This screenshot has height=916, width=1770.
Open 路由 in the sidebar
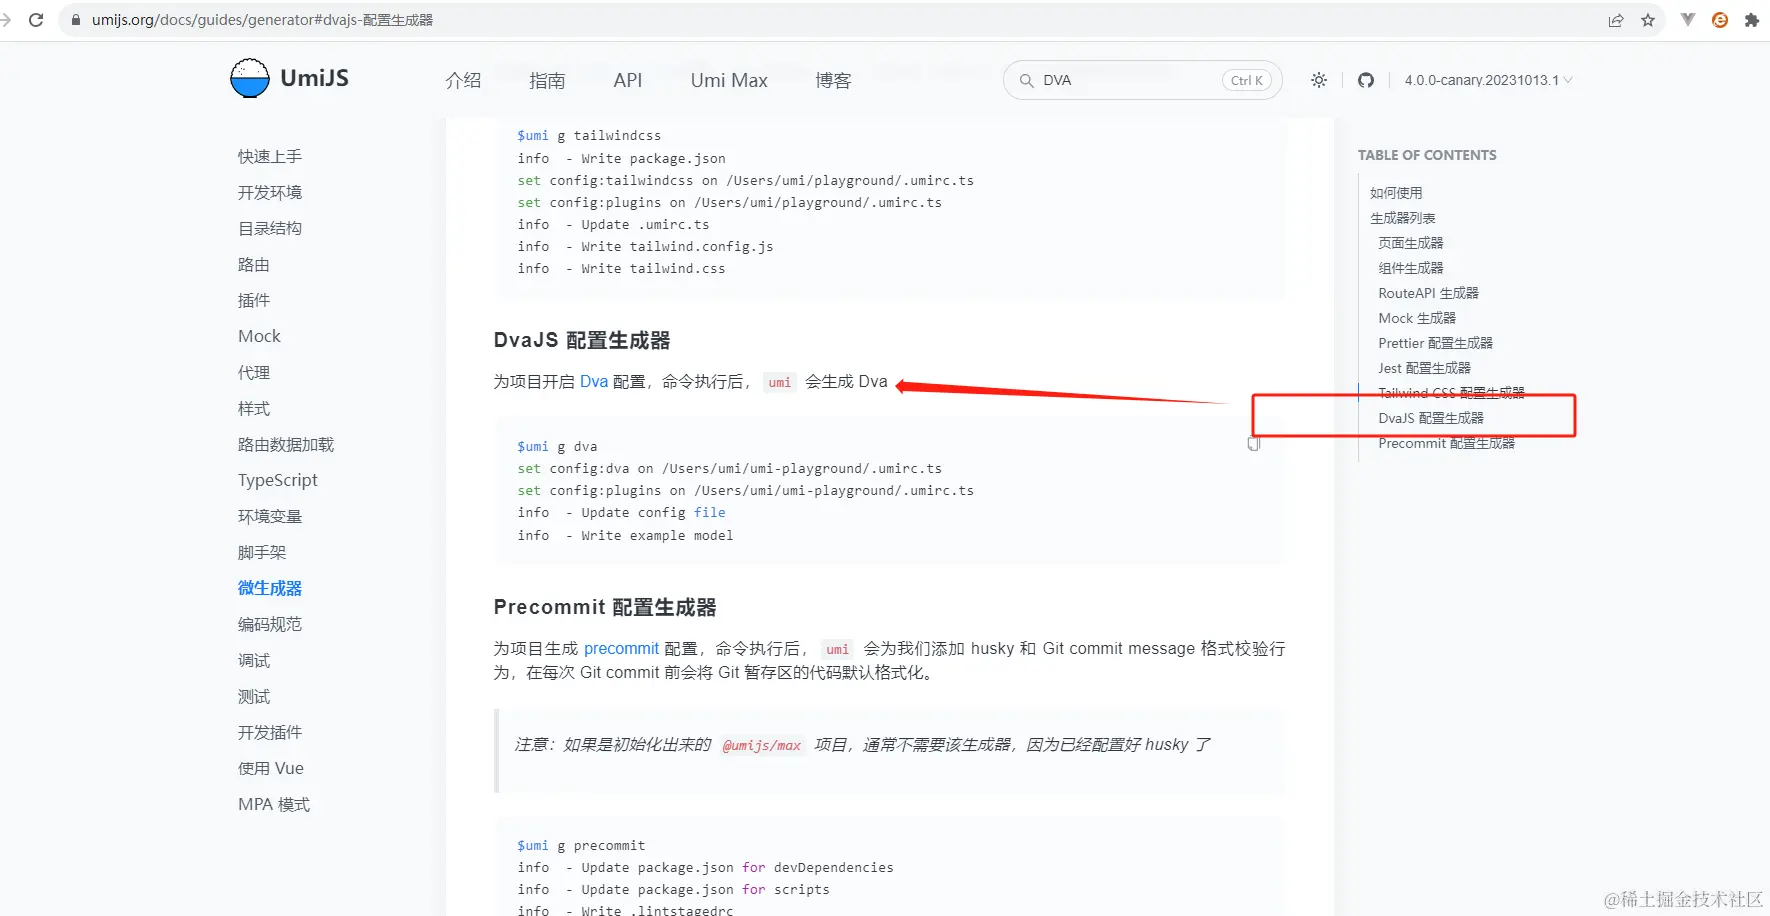click(254, 264)
